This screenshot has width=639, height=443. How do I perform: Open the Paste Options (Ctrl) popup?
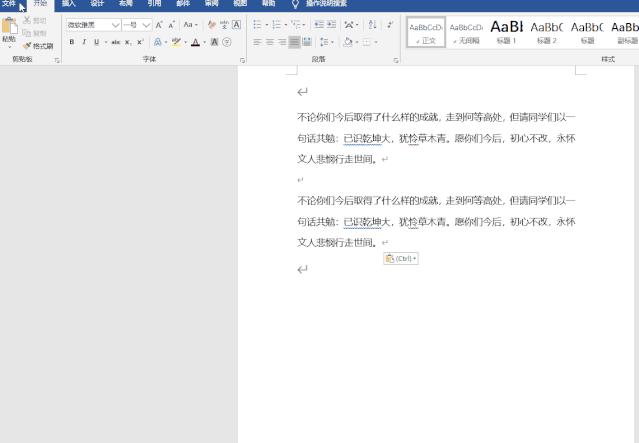coord(401,258)
